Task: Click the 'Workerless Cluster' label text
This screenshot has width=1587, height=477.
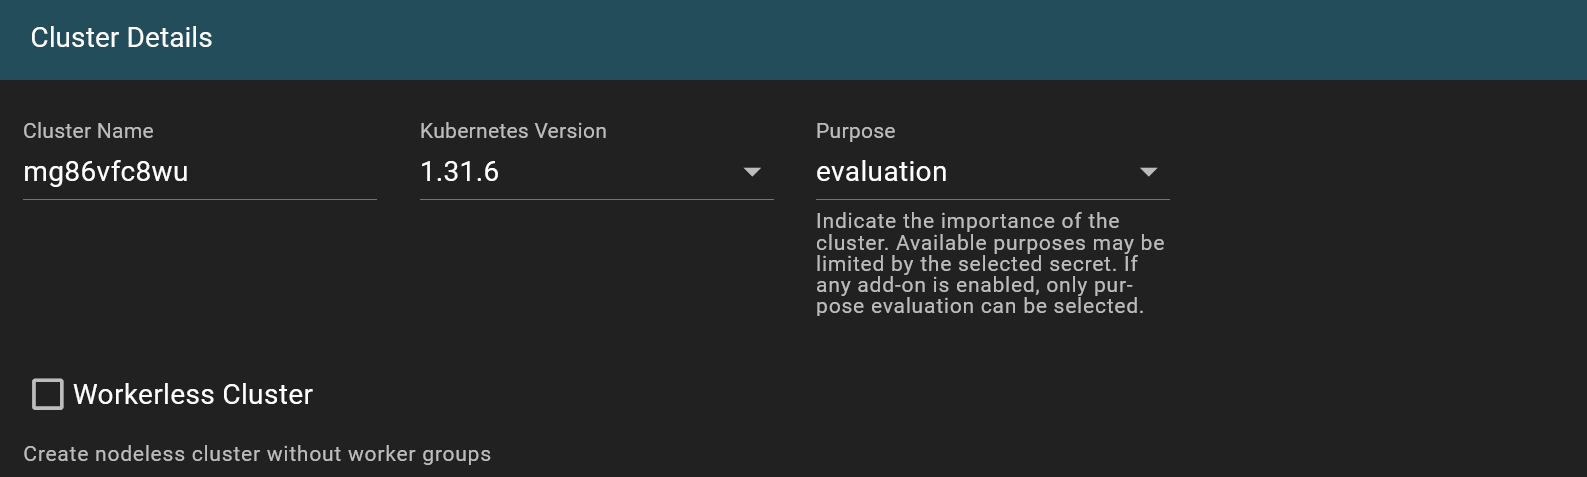Action: 193,394
